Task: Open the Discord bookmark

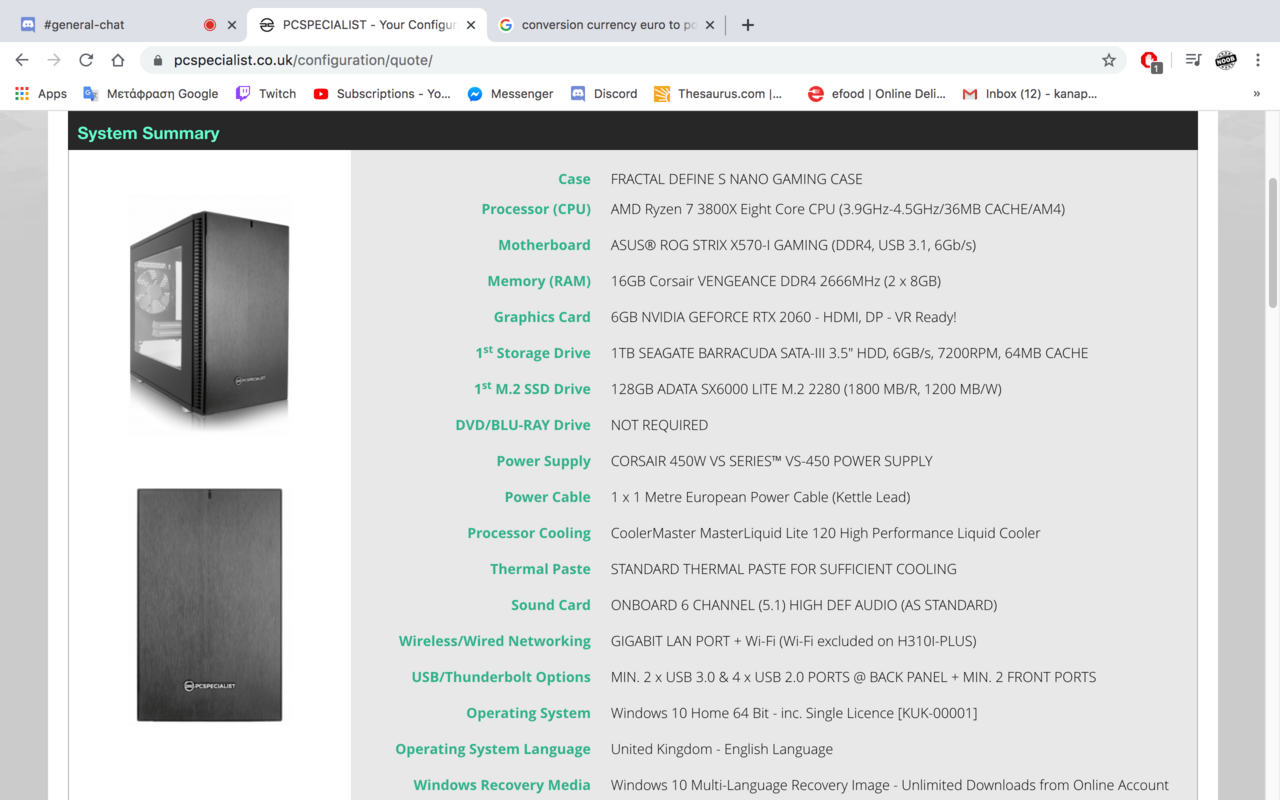Action: coord(604,93)
